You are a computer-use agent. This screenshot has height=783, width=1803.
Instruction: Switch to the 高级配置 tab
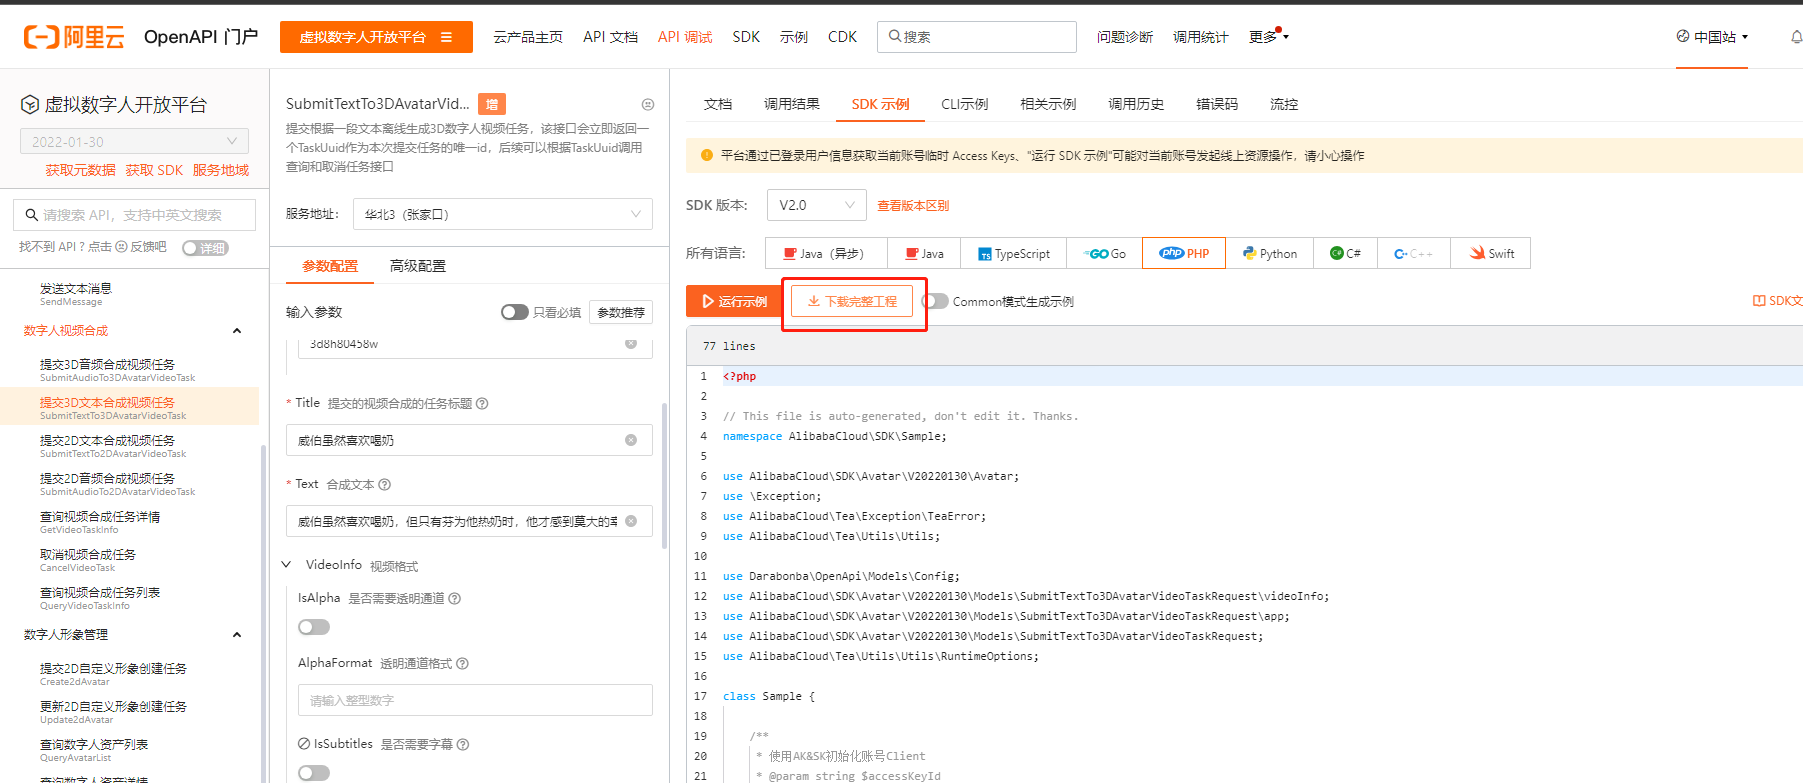(x=418, y=266)
